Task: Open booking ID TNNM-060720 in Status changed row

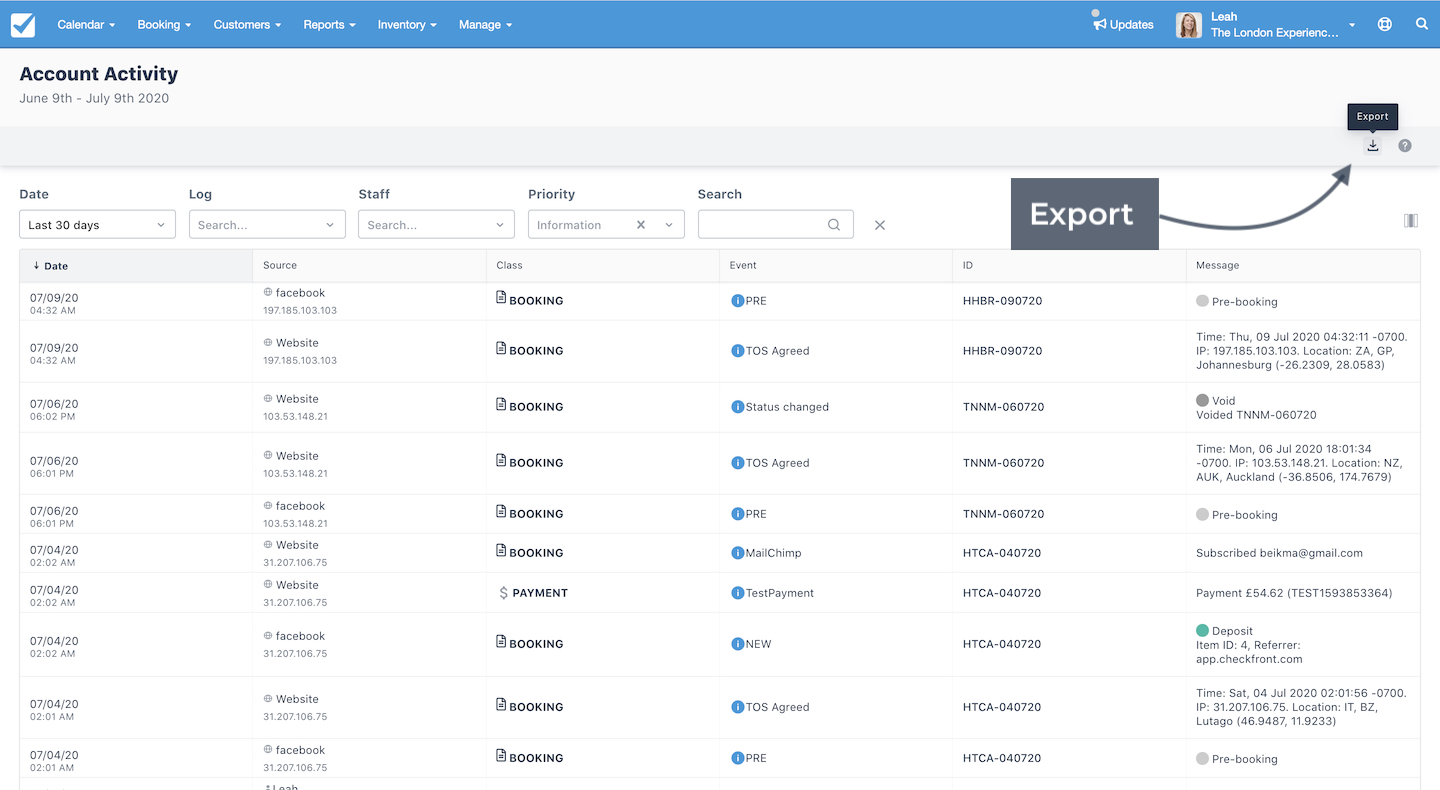Action: [1003, 407]
